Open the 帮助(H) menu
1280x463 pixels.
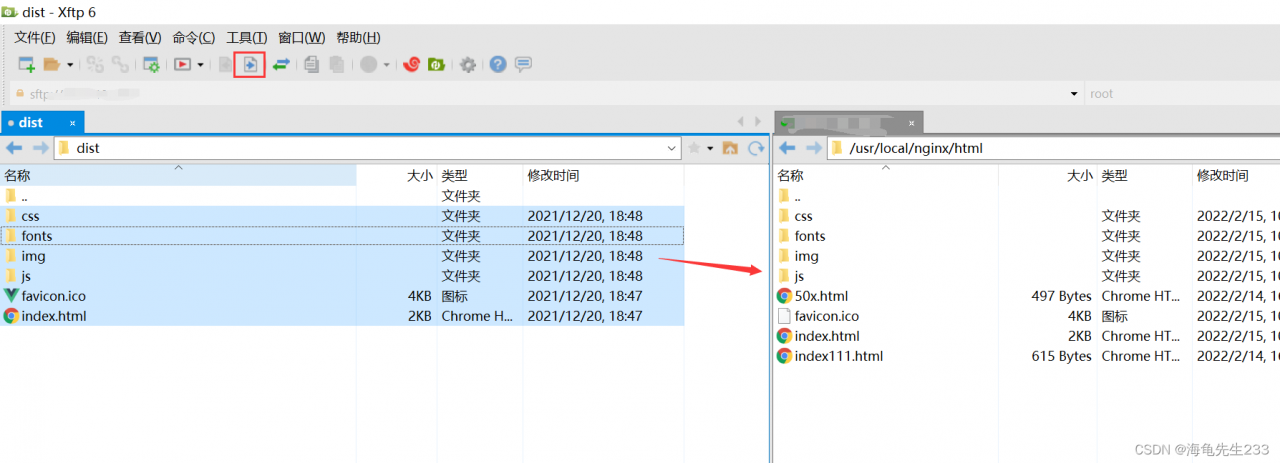click(x=358, y=38)
